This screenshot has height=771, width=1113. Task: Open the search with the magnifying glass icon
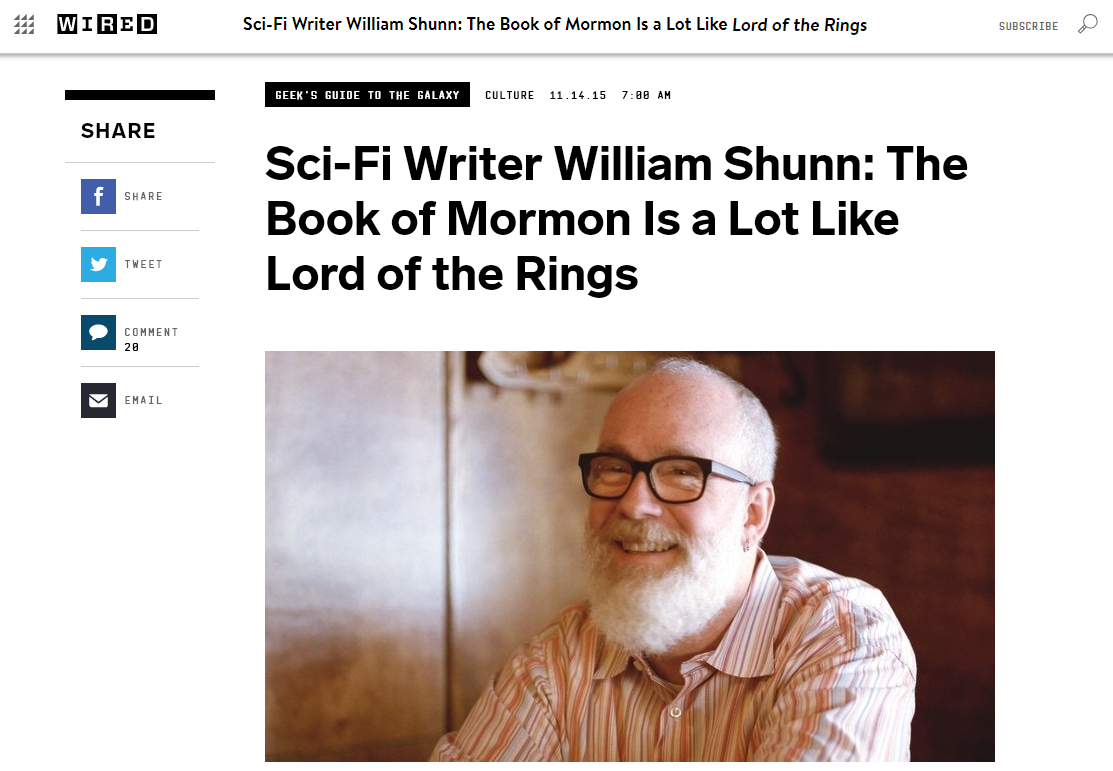[1088, 23]
